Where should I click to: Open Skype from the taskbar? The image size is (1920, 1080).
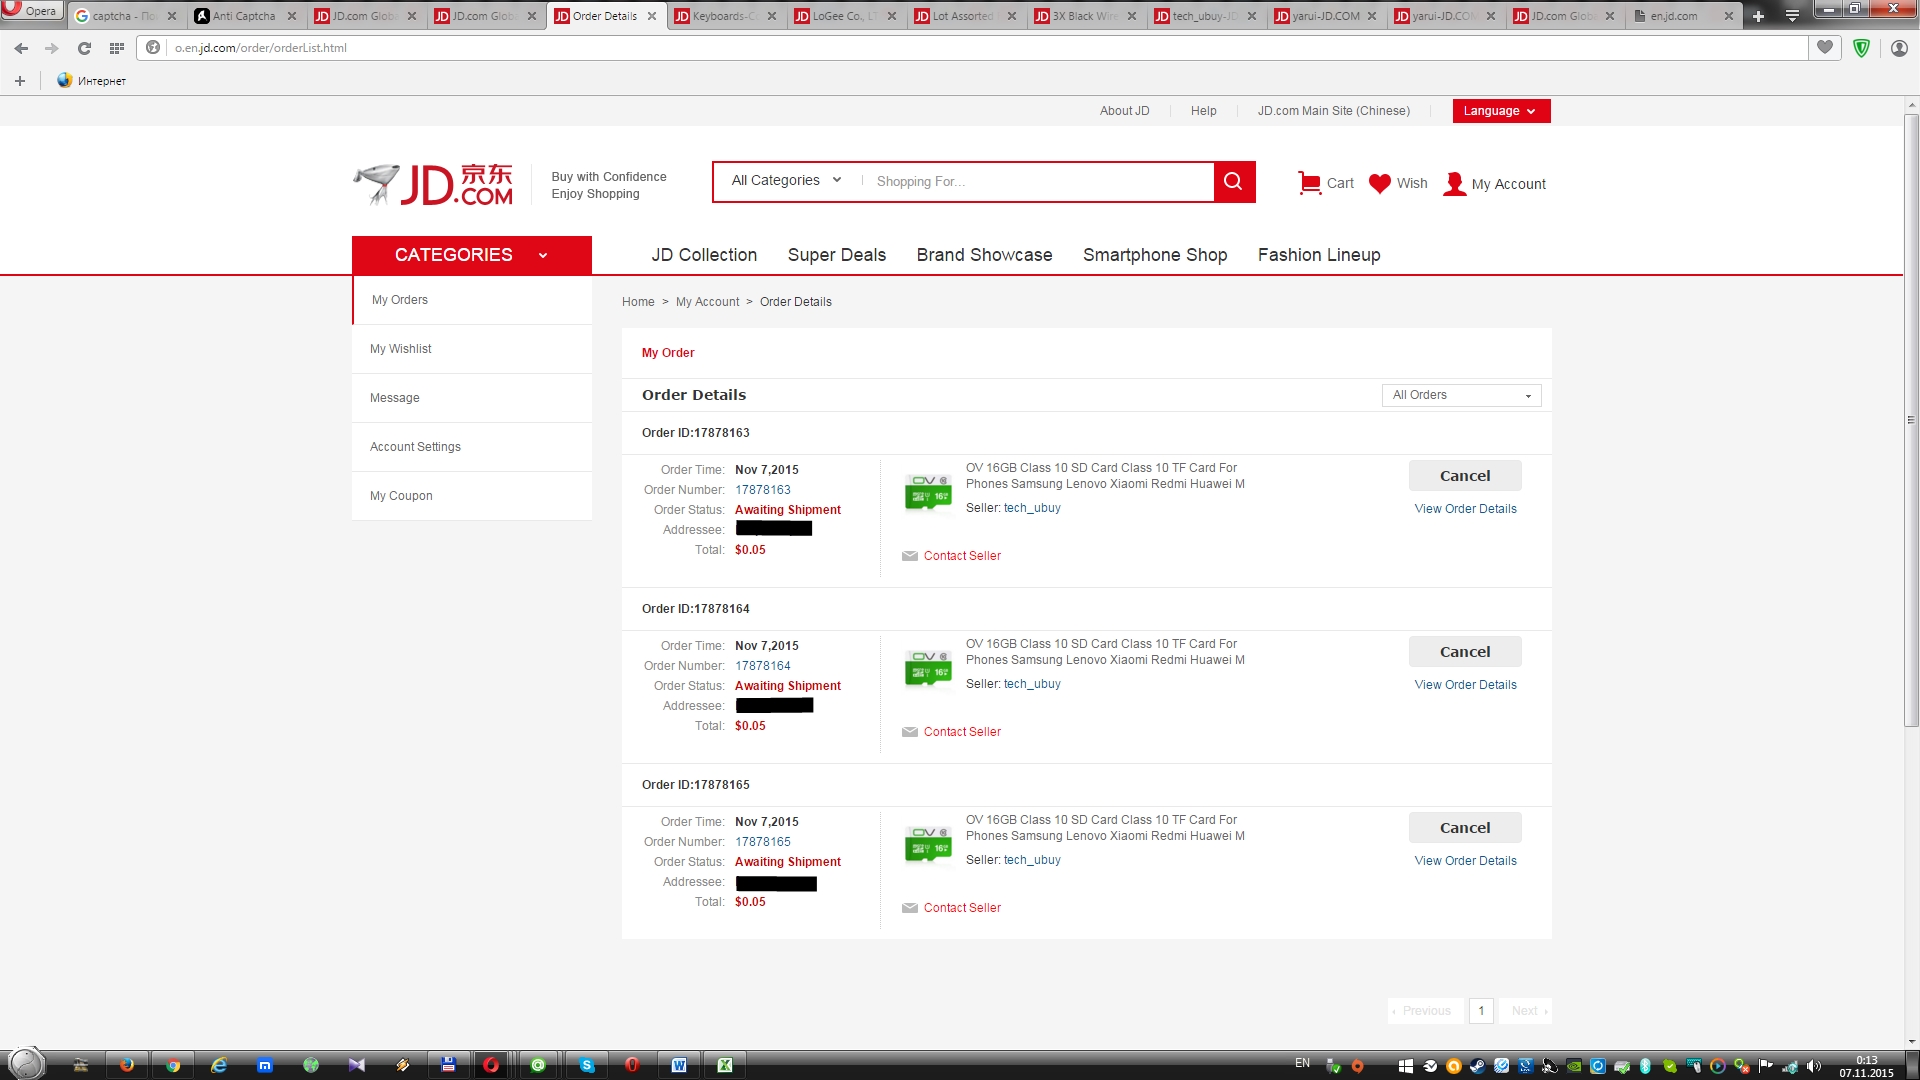click(x=587, y=1065)
